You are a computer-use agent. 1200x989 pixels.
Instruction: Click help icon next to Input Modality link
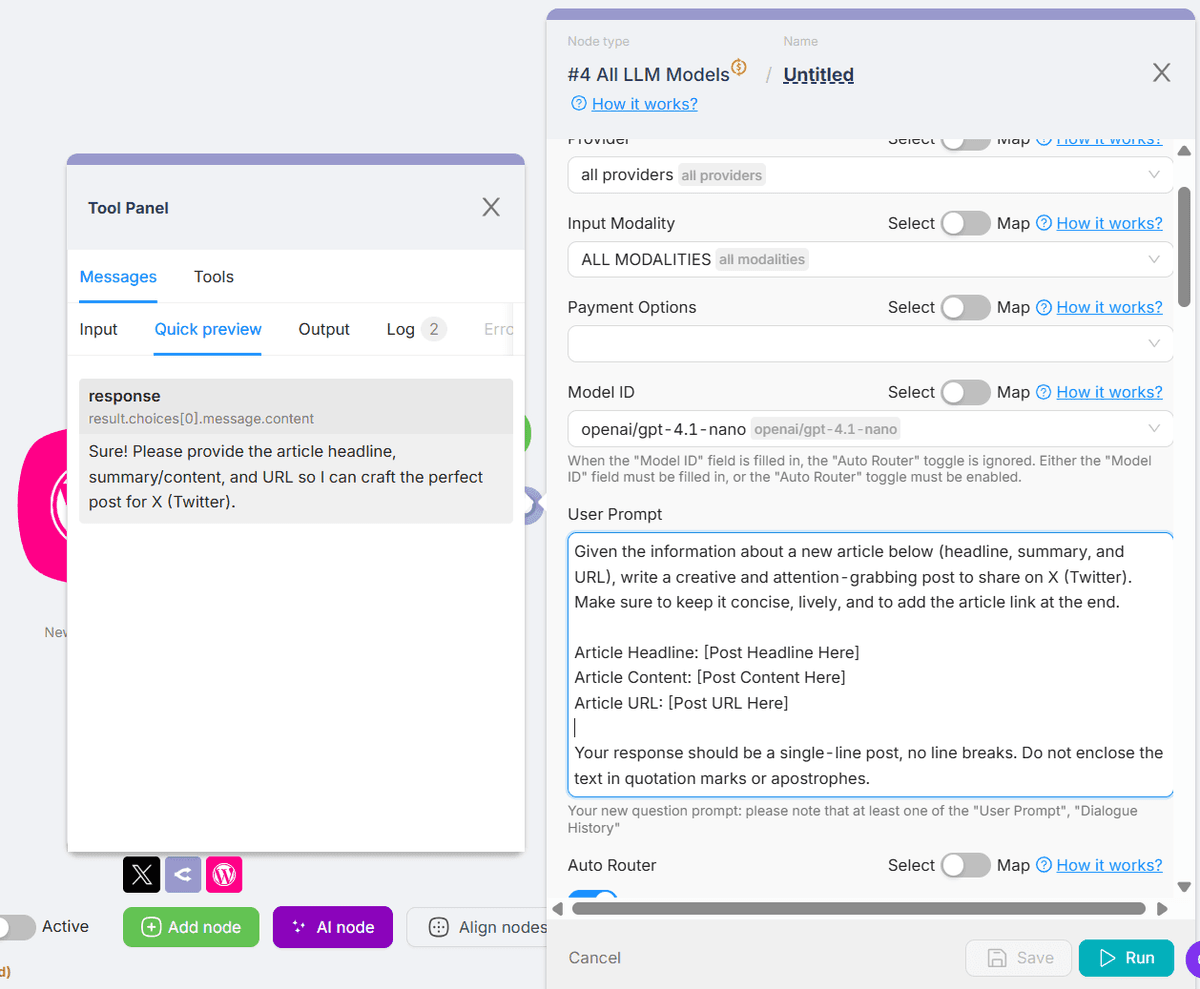[1044, 223]
